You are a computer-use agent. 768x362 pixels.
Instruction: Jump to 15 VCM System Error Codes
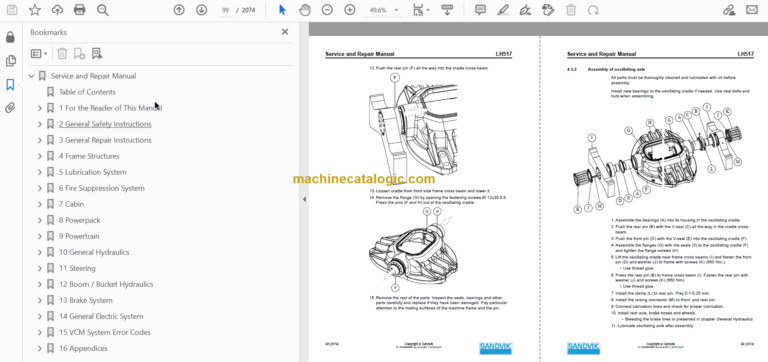[104, 332]
